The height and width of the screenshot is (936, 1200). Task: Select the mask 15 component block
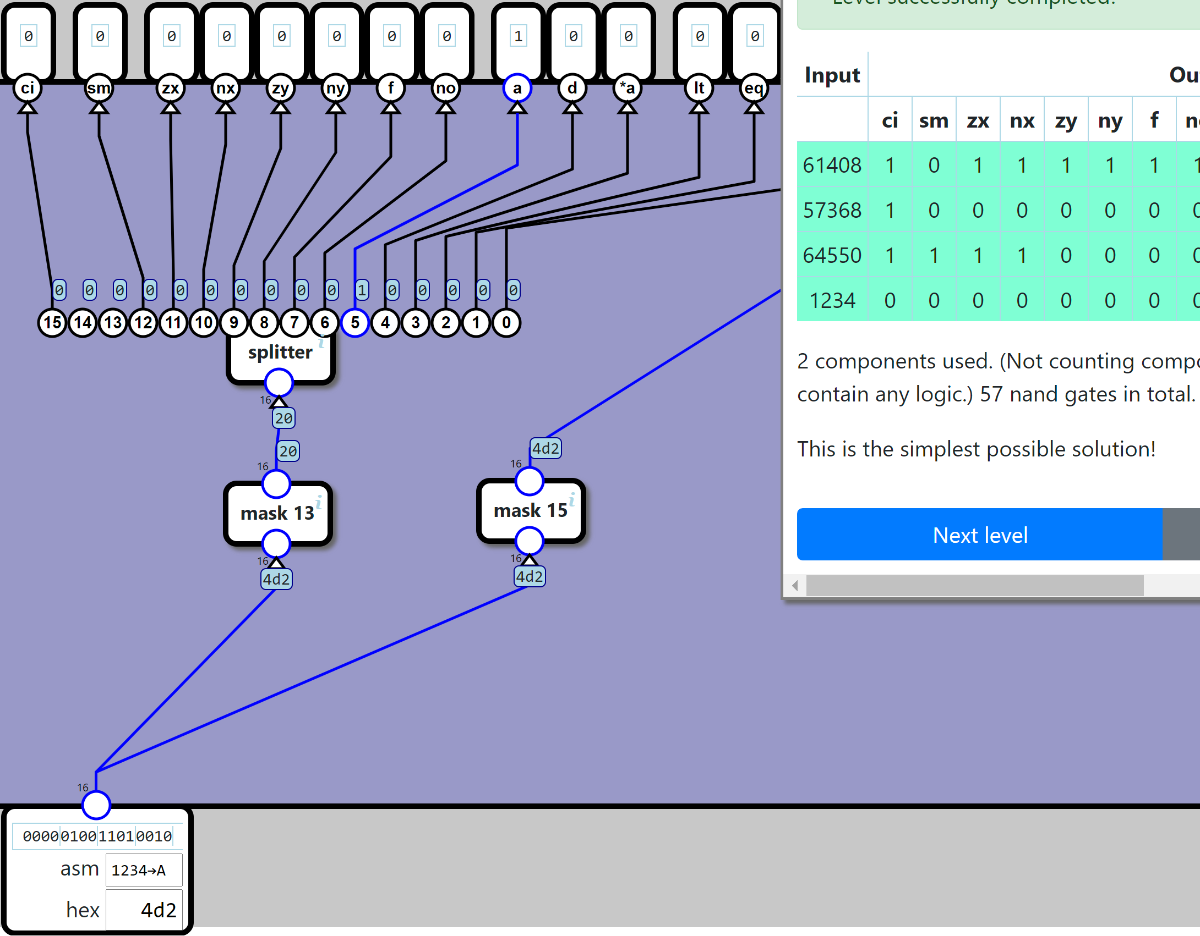point(530,511)
